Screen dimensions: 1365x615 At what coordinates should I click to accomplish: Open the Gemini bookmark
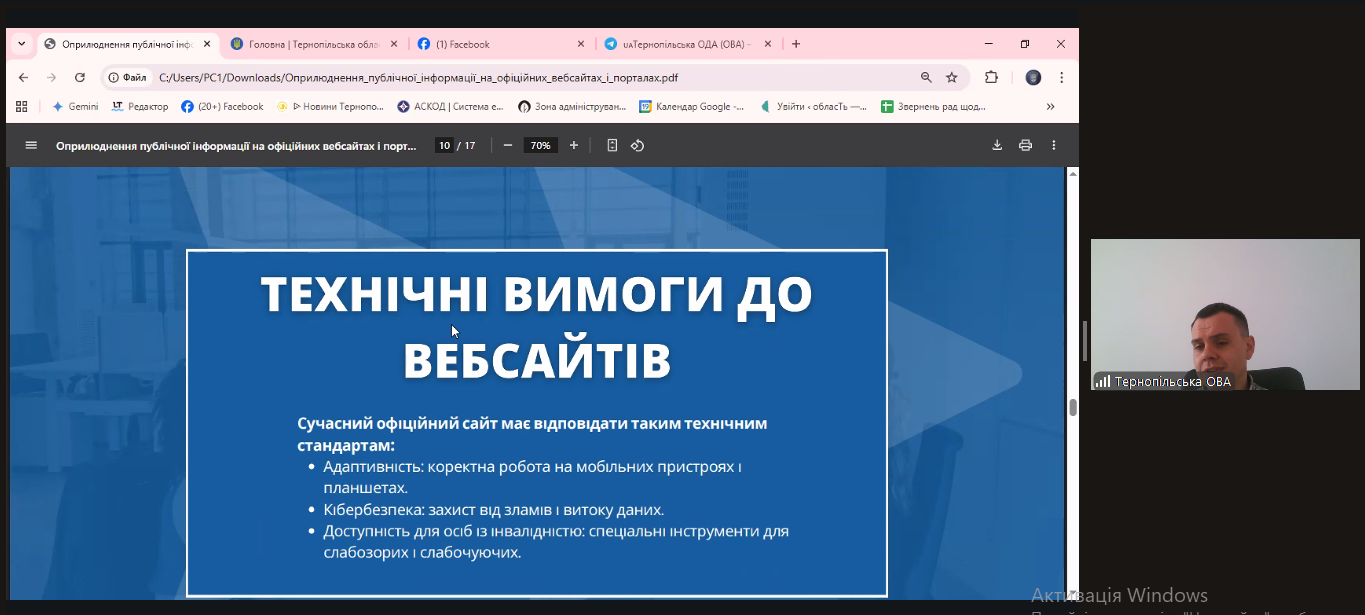75,106
